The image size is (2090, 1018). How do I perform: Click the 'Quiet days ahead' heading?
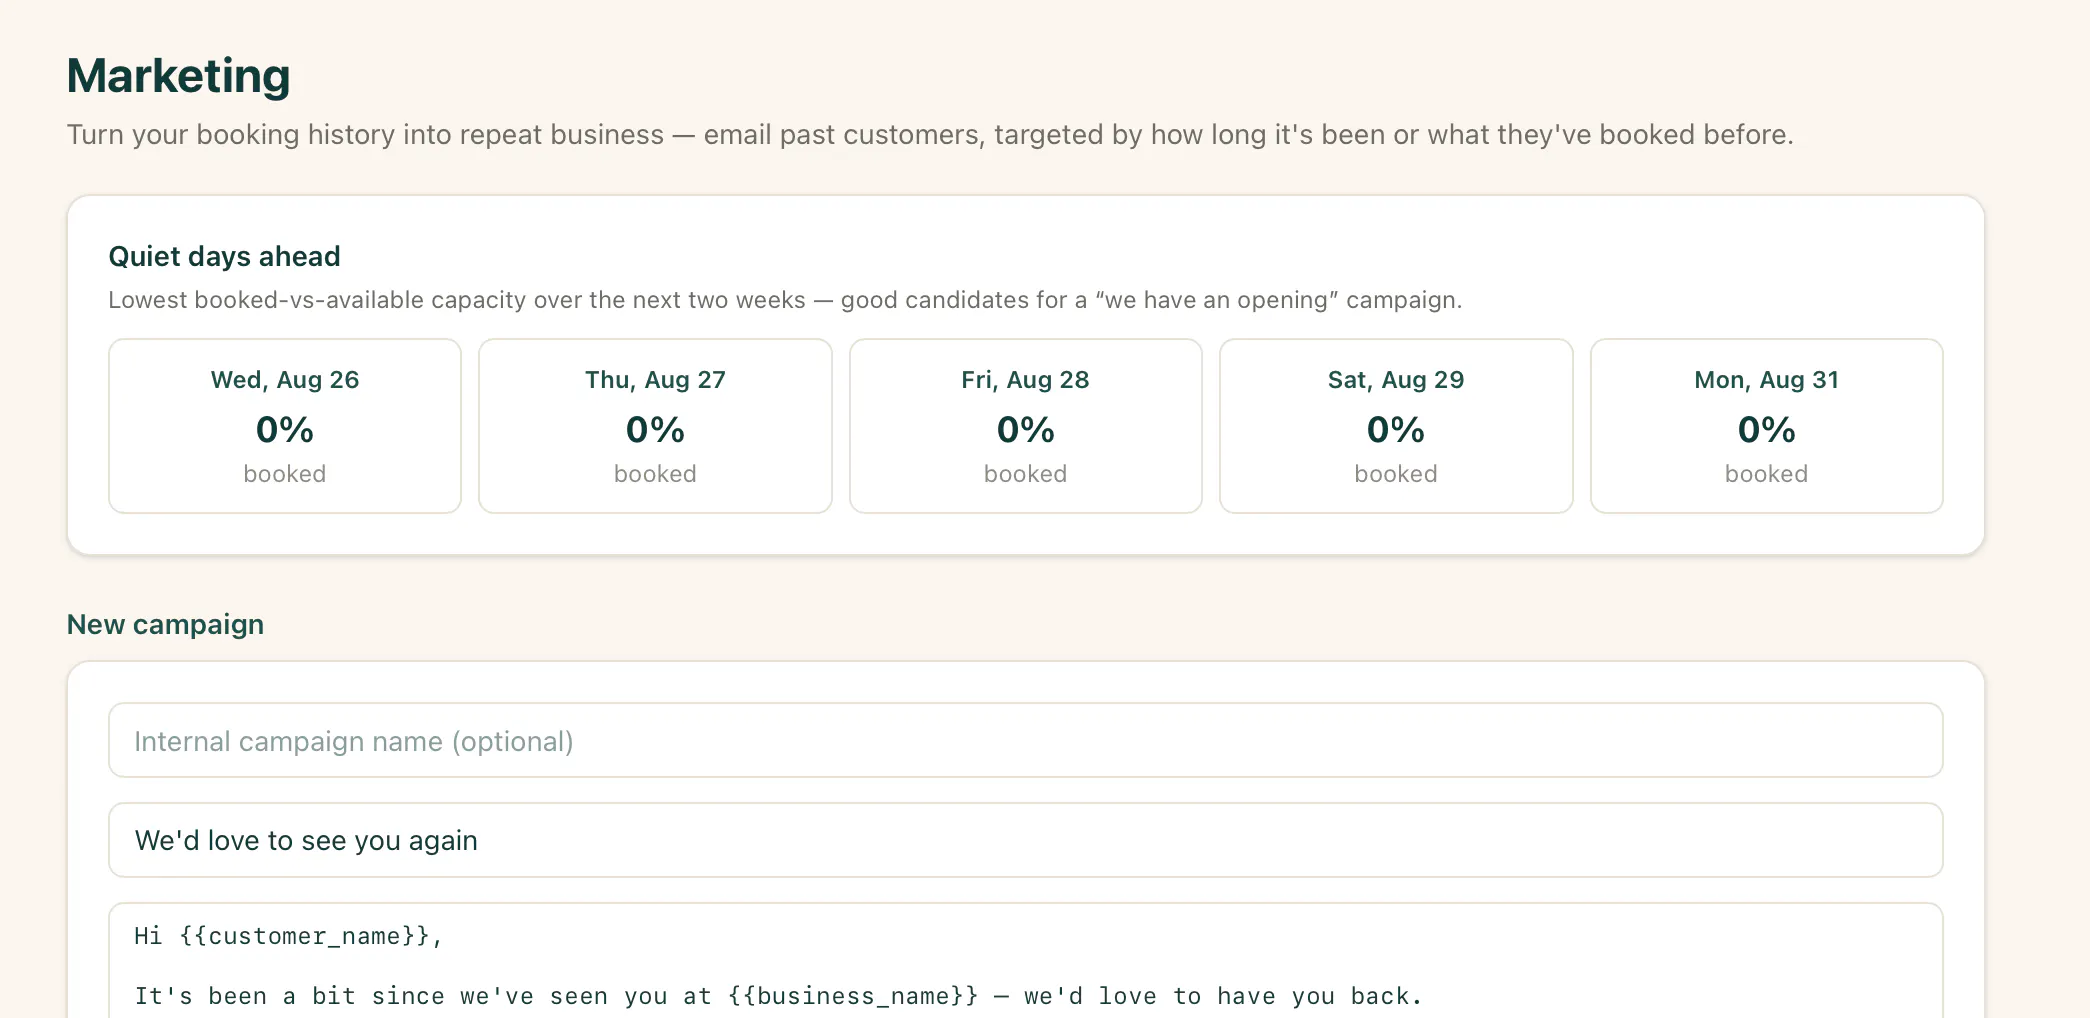click(224, 256)
